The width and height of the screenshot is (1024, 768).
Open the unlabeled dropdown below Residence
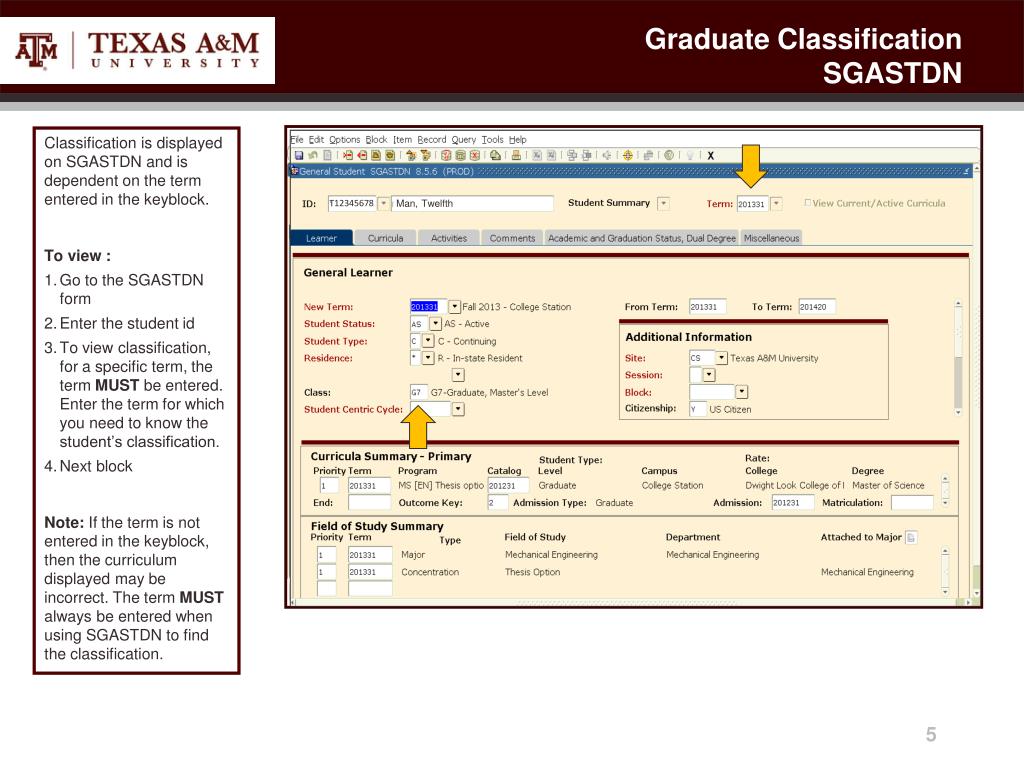pos(458,375)
